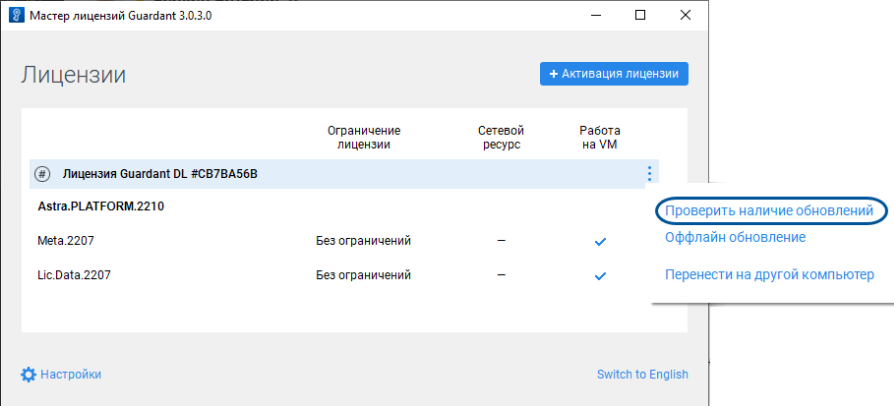Click the Ограничение лицензии column header
Screen dimensions: 894x406
tap(363, 137)
